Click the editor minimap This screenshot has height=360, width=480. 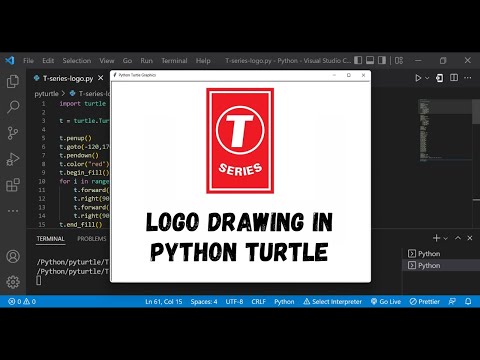(x=445, y=130)
